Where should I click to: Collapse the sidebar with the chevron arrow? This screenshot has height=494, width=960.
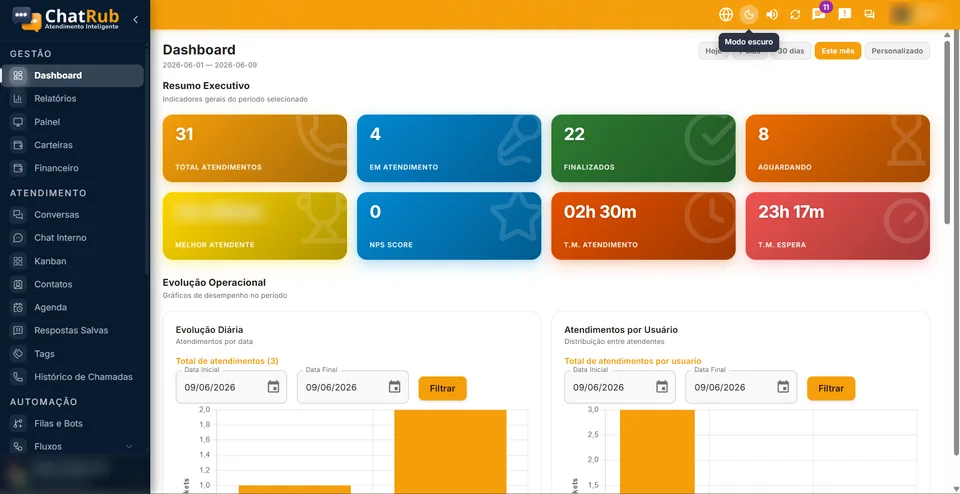coord(135,20)
